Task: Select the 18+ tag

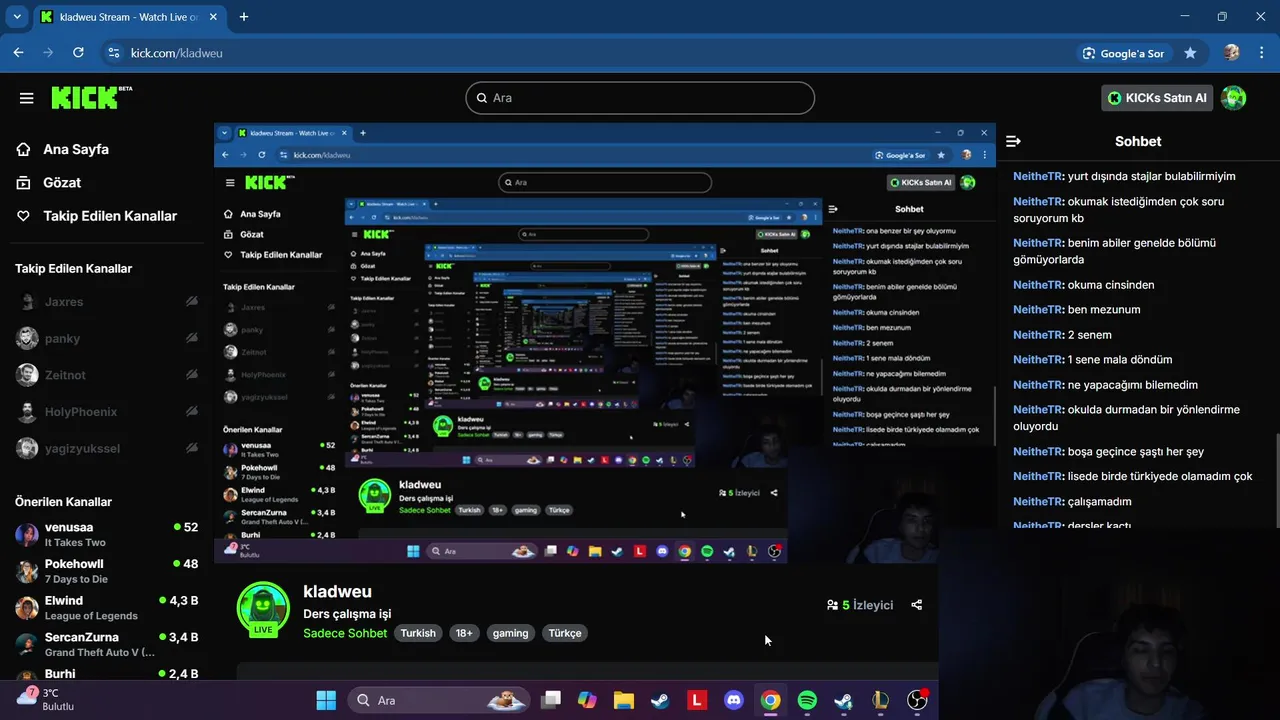Action: click(x=464, y=633)
